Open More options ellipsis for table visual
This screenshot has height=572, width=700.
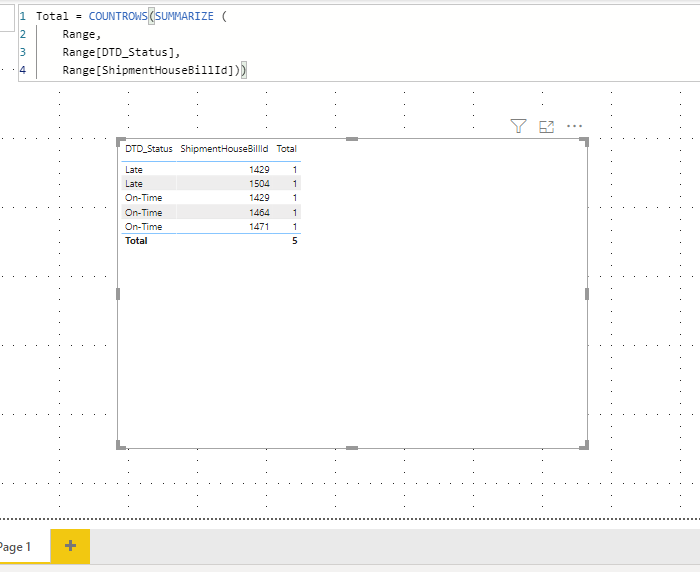point(574,126)
